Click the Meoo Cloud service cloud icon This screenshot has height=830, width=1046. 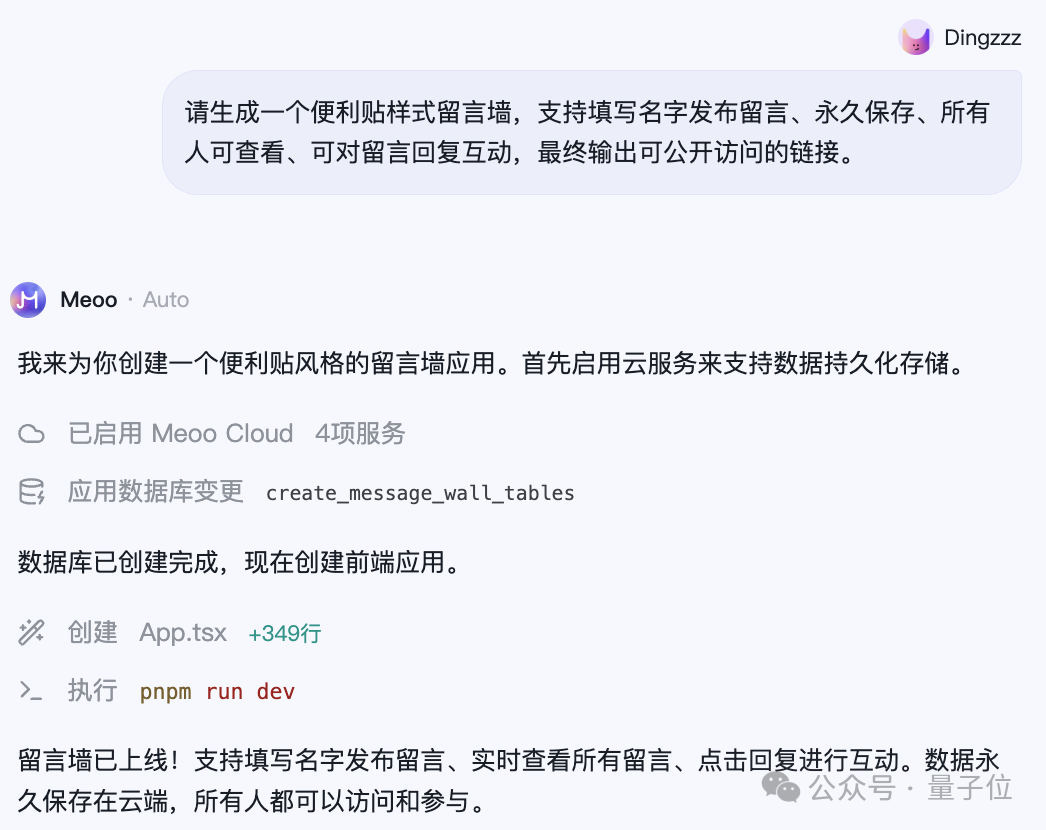click(33, 433)
